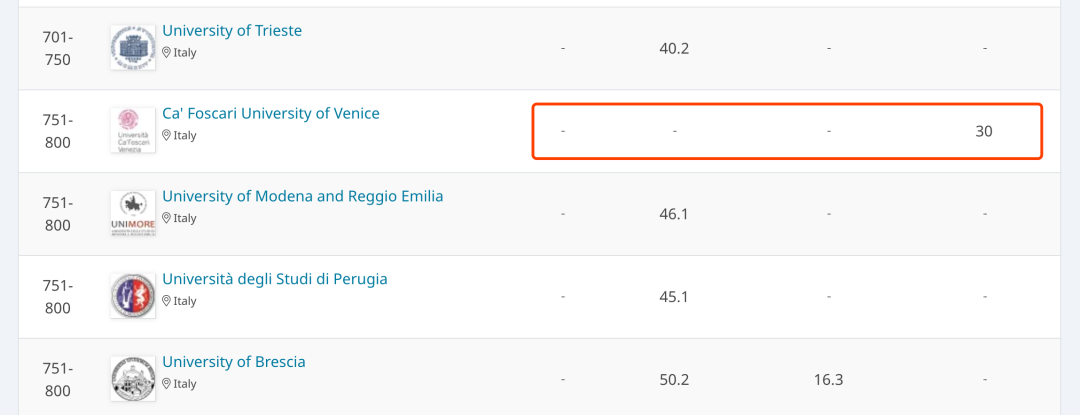This screenshot has width=1080, height=415.
Task: Click the 701-750 rank for Trieste
Action: (57, 48)
